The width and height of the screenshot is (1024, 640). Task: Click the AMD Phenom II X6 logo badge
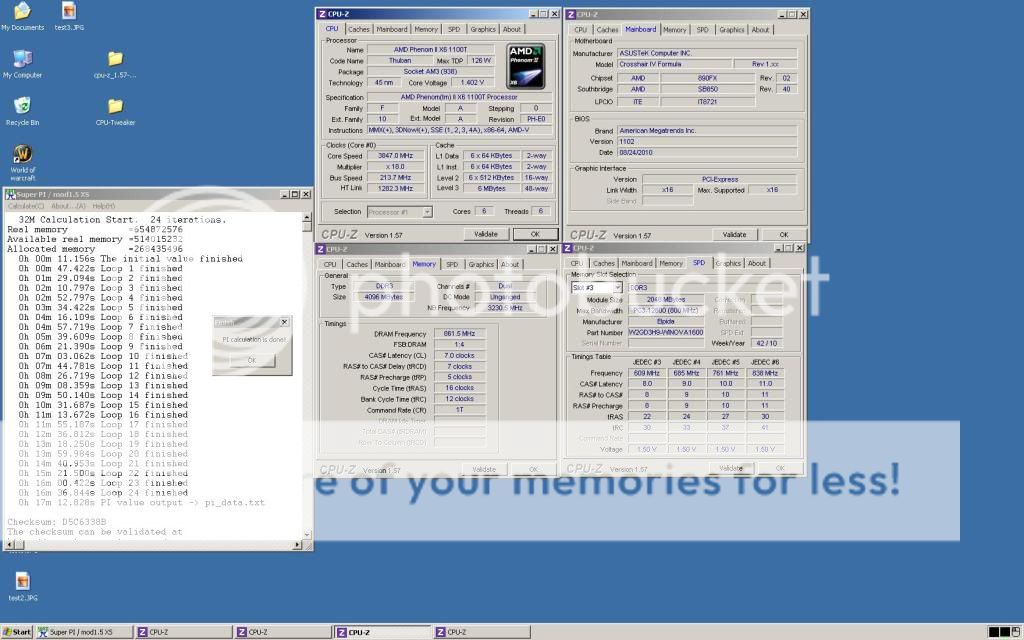525,64
